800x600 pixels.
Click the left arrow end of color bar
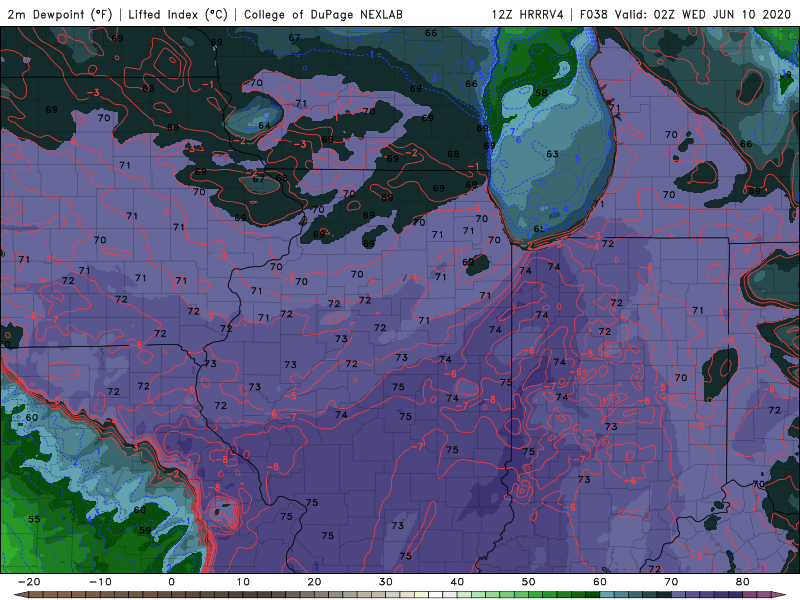(20, 595)
